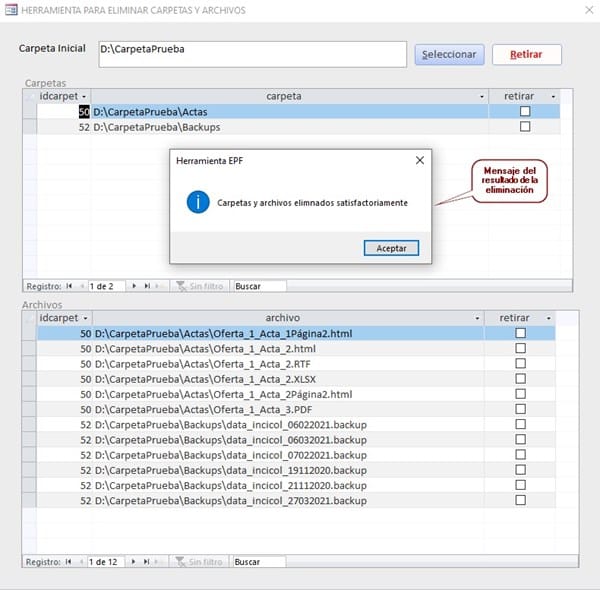Check retirar for Oferta_1_Acta_2.XLSX
Image resolution: width=600 pixels, height=590 pixels.
(x=520, y=379)
